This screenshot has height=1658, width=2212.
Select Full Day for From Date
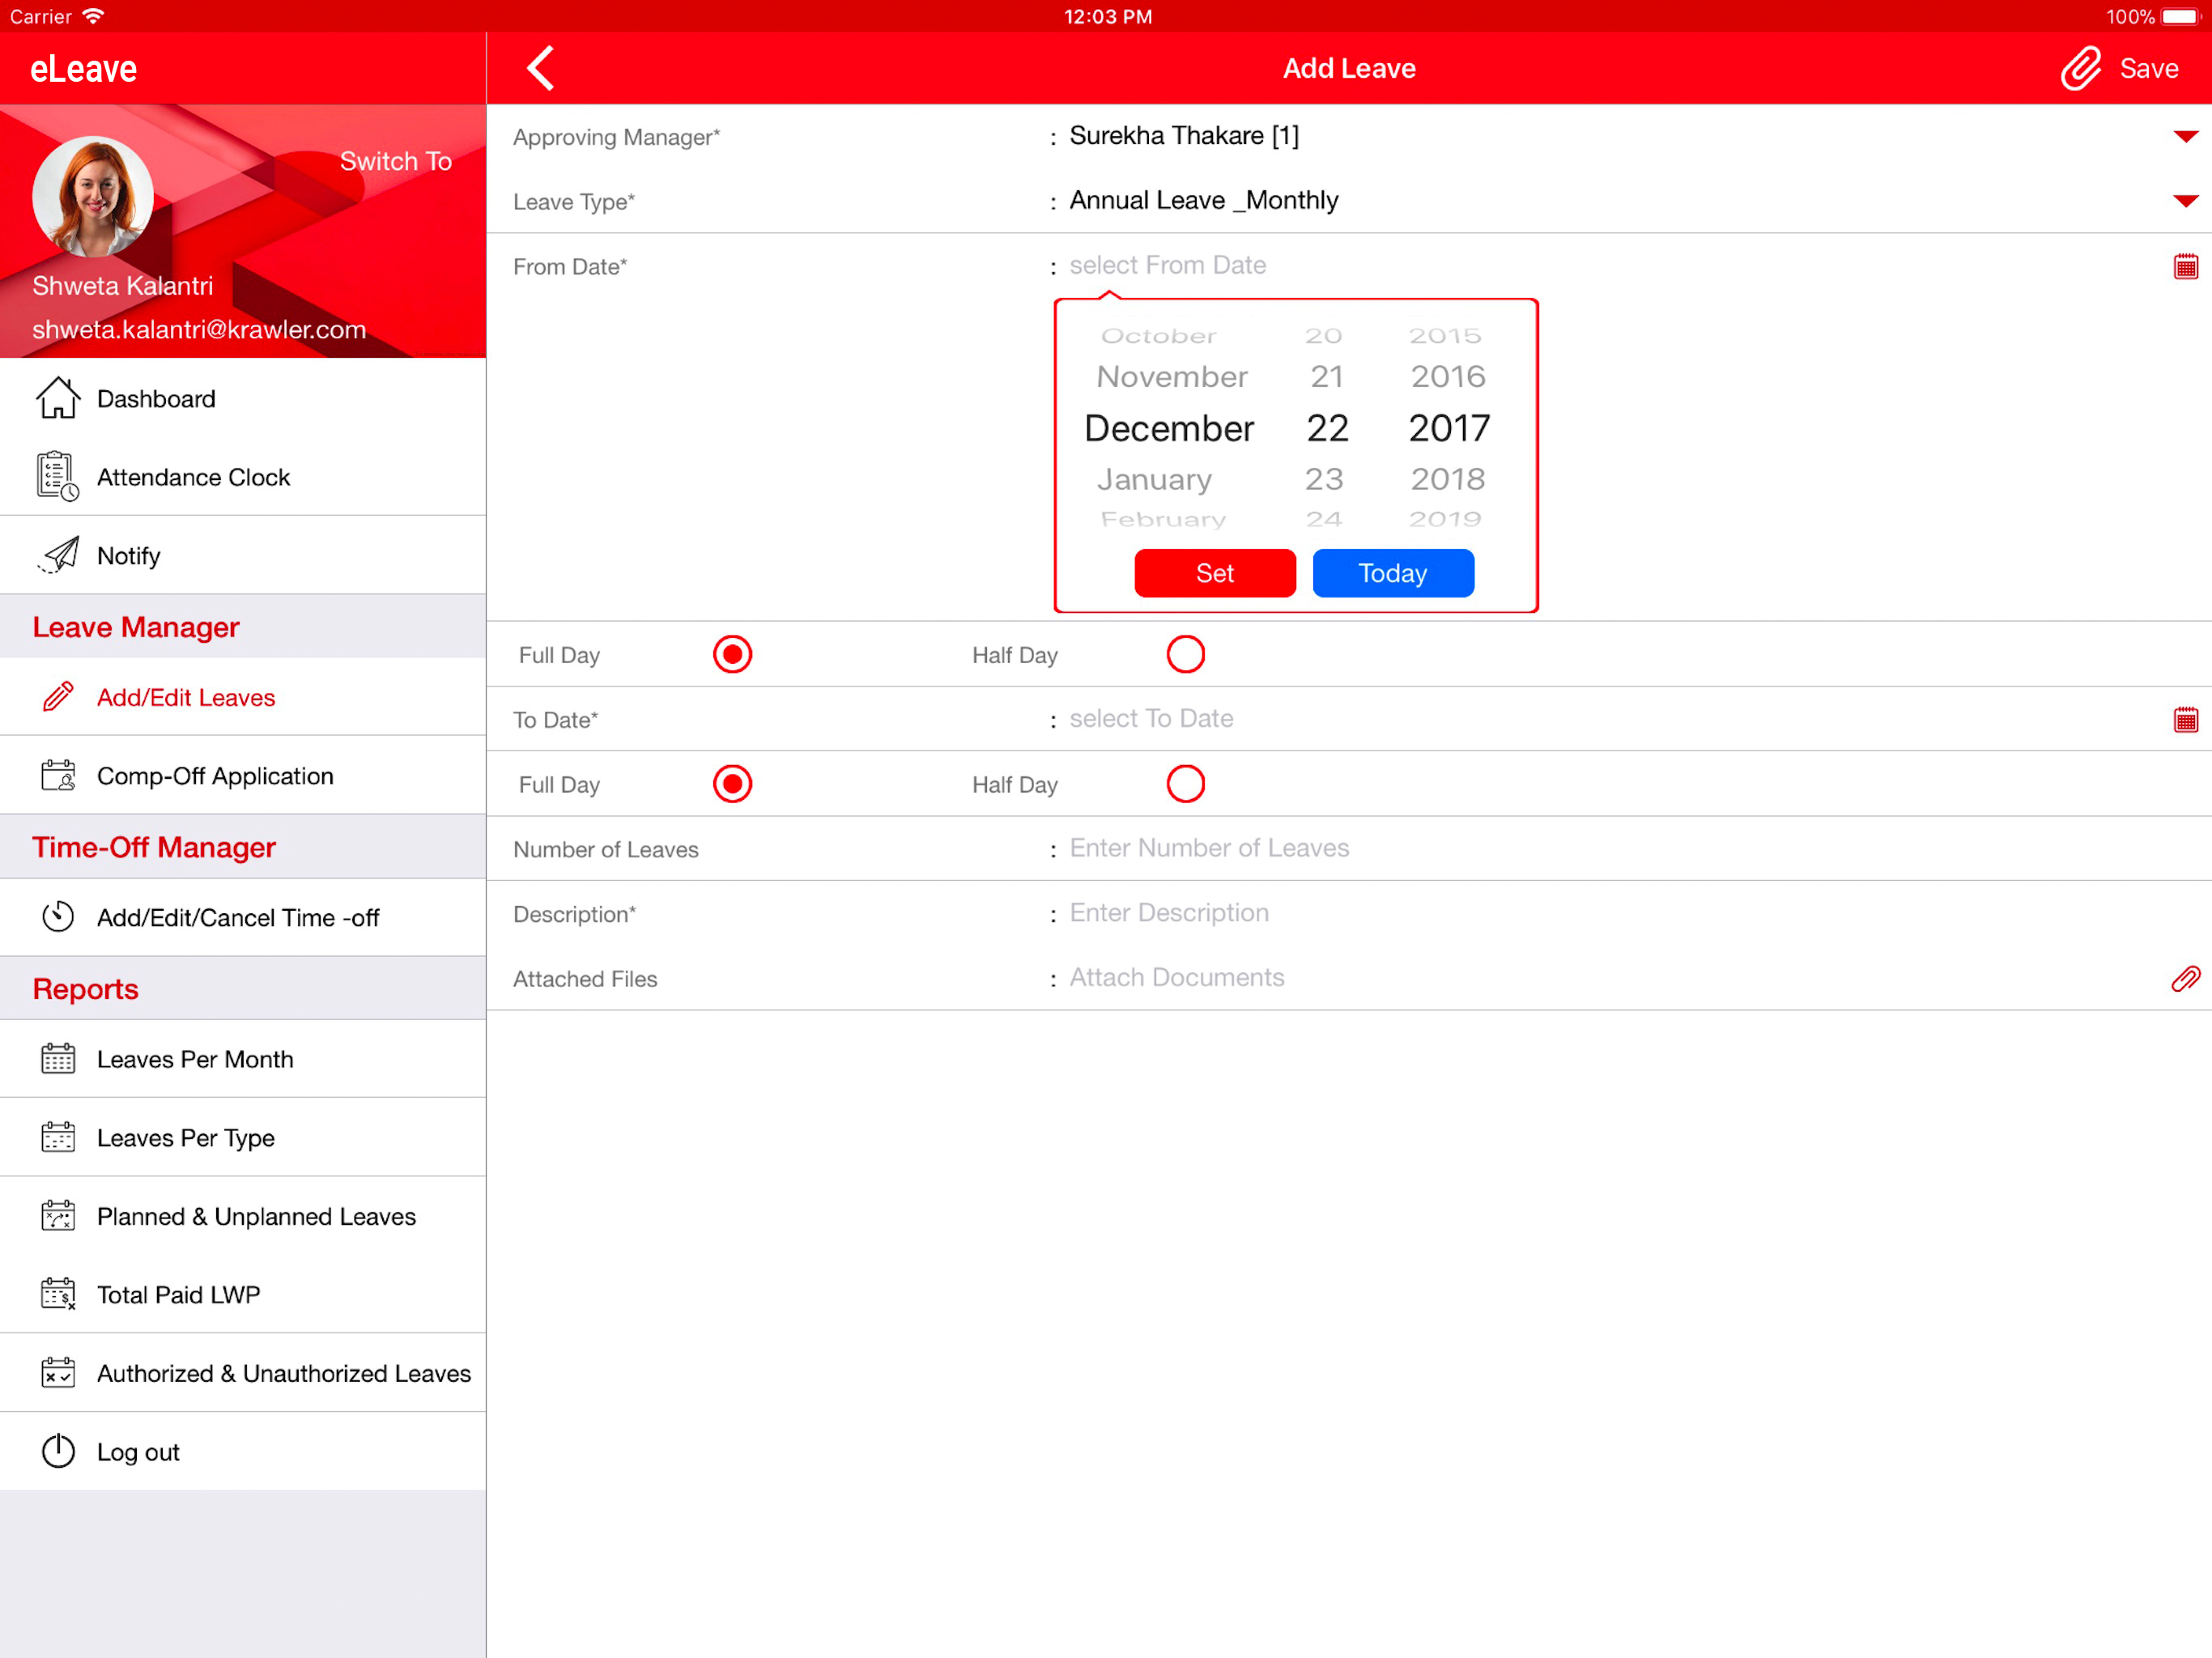click(x=732, y=655)
